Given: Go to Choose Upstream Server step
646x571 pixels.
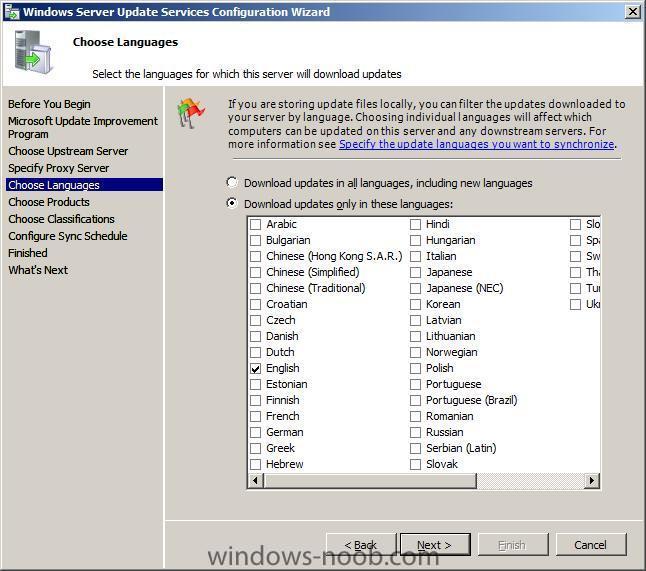Looking at the screenshot, I should click(68, 151).
